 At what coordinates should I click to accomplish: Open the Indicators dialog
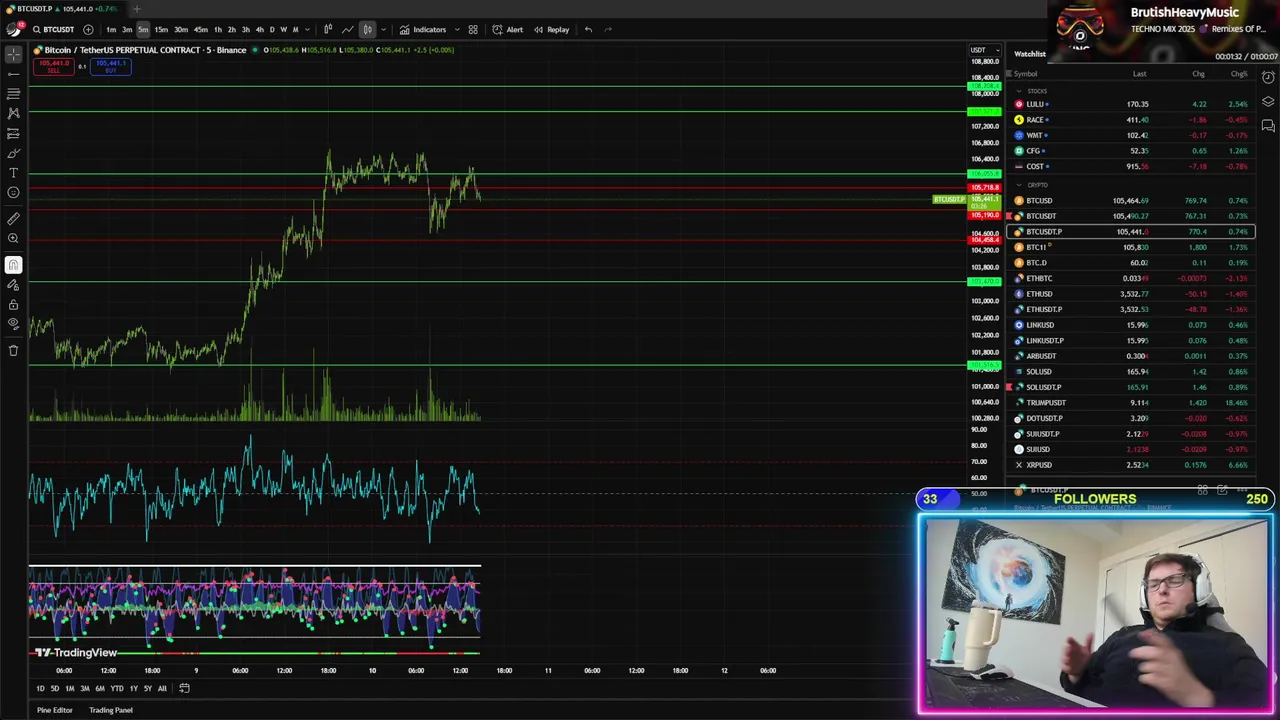click(x=424, y=29)
